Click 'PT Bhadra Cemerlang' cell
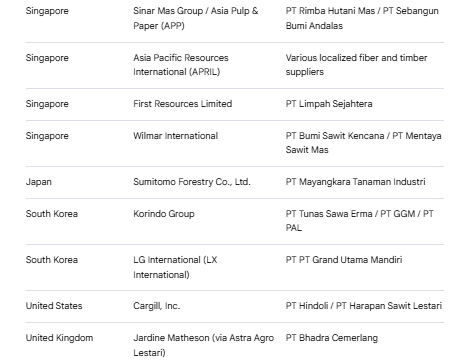 point(332,338)
